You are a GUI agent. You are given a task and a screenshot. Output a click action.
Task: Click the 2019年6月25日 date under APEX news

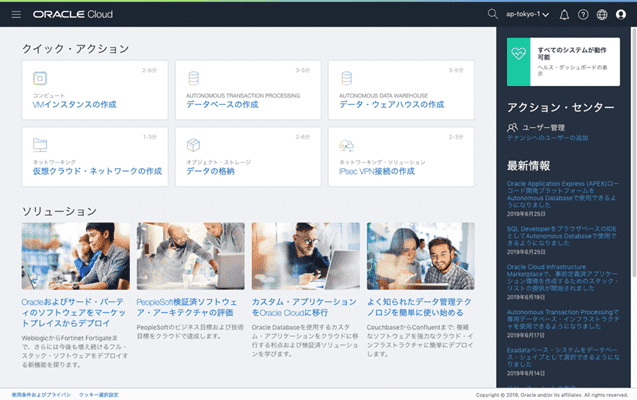click(x=526, y=214)
